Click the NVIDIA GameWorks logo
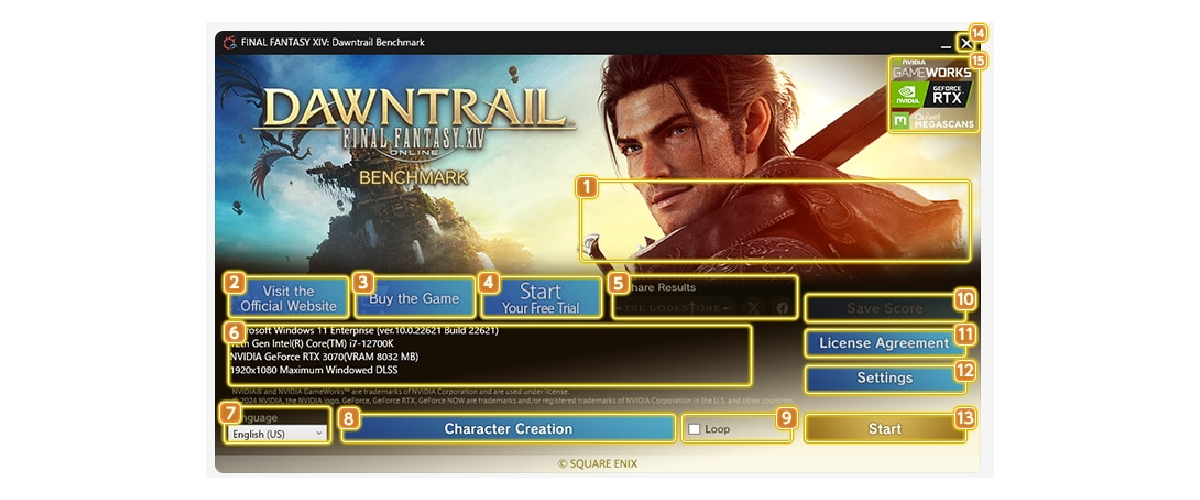Screen dimensions: 1200x500 click(932, 67)
